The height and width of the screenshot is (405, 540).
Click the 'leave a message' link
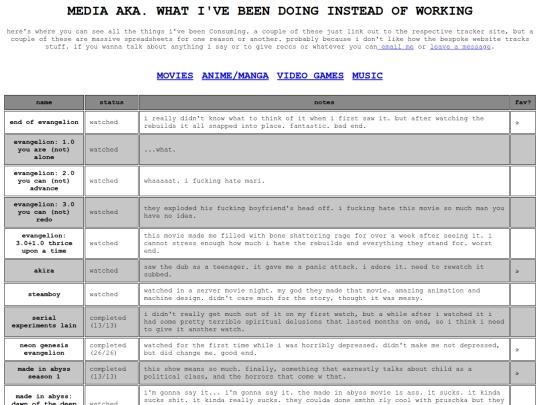tap(460, 46)
